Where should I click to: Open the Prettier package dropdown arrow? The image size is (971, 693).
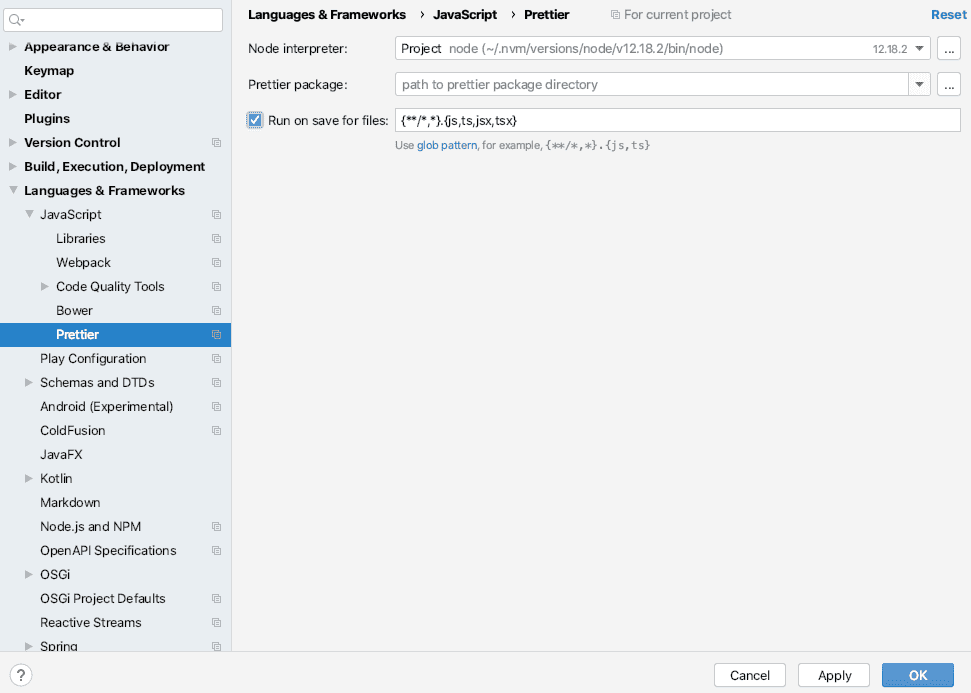[x=920, y=84]
